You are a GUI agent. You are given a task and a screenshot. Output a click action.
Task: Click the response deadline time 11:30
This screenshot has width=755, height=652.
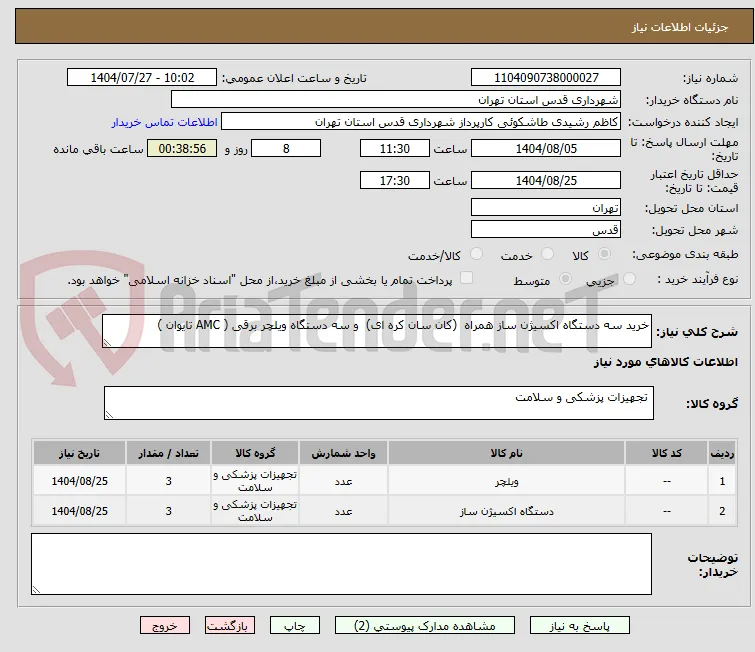coord(395,148)
